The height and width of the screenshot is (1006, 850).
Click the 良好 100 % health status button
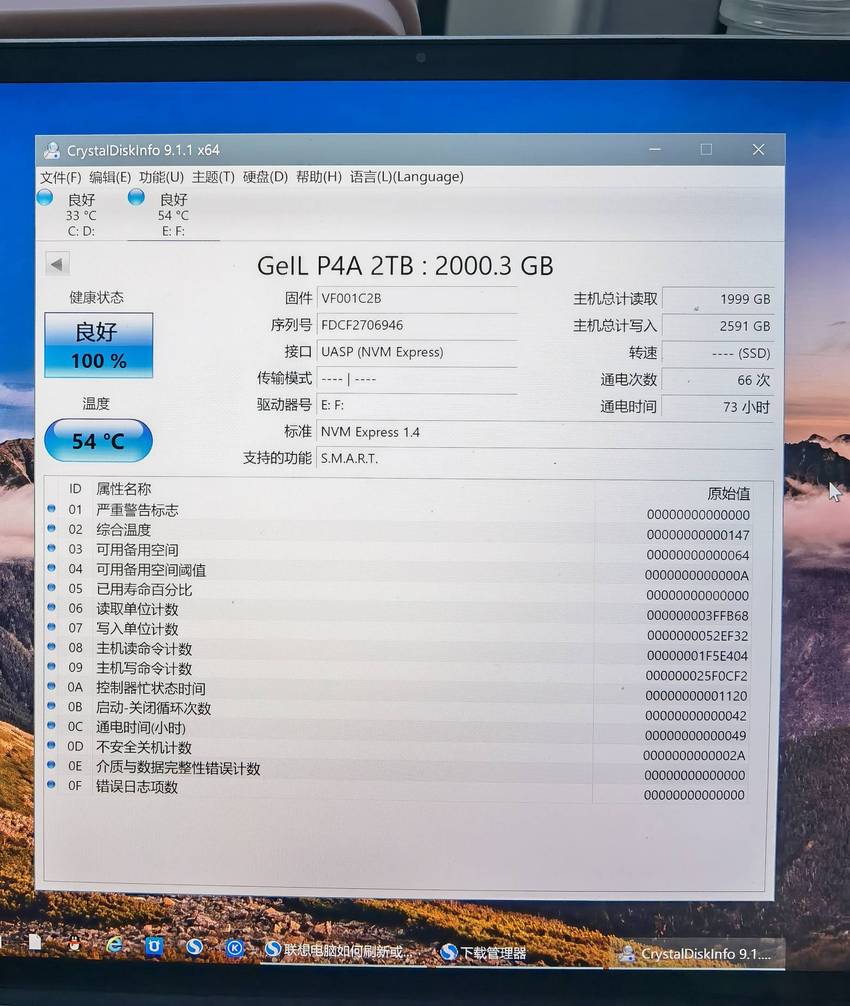(x=99, y=345)
